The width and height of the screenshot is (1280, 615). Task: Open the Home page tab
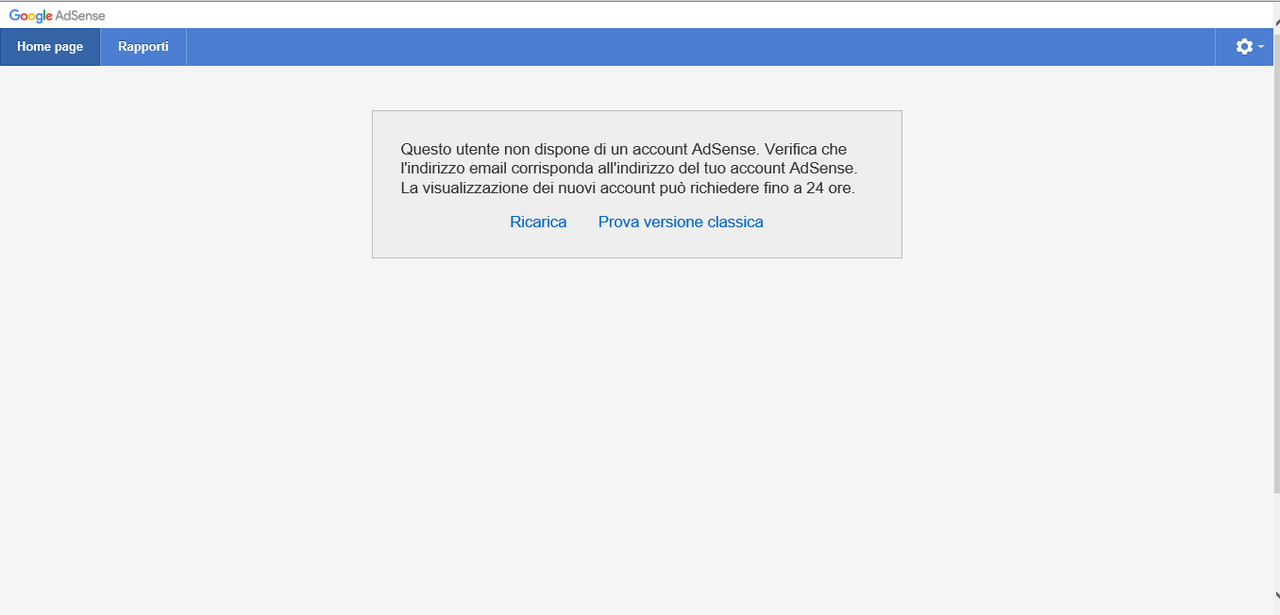[x=50, y=47]
